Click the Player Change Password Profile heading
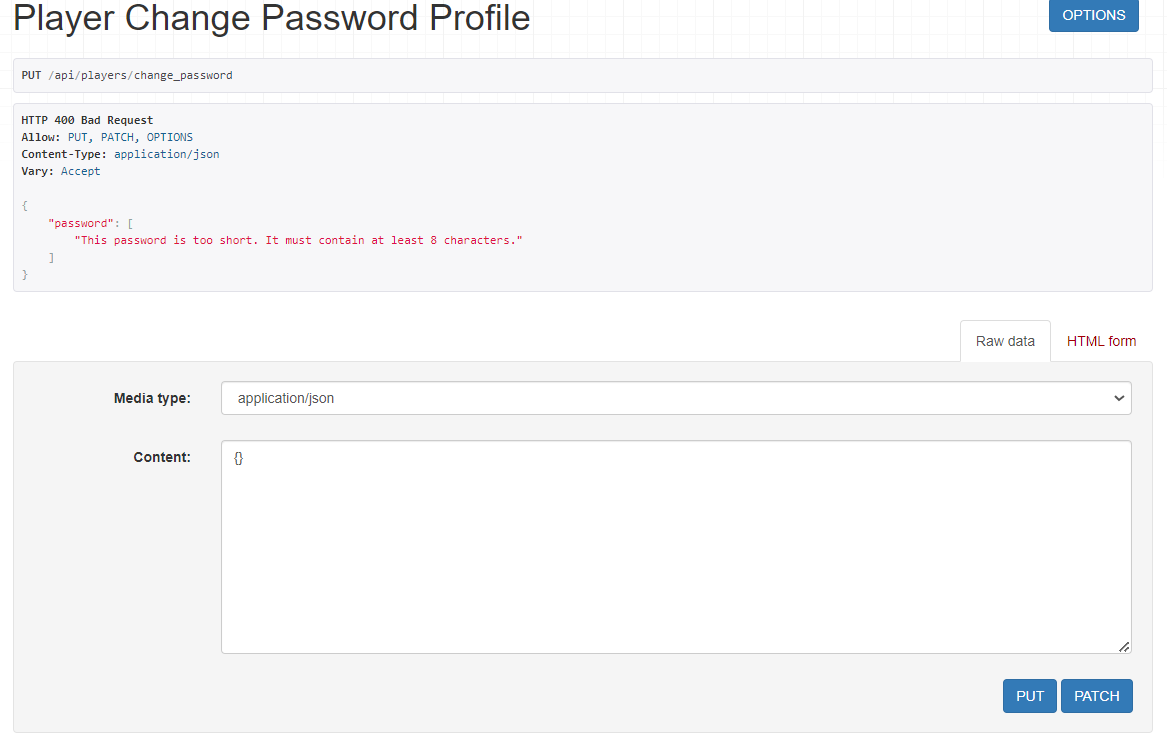This screenshot has width=1167, height=749. pyautogui.click(x=271, y=17)
